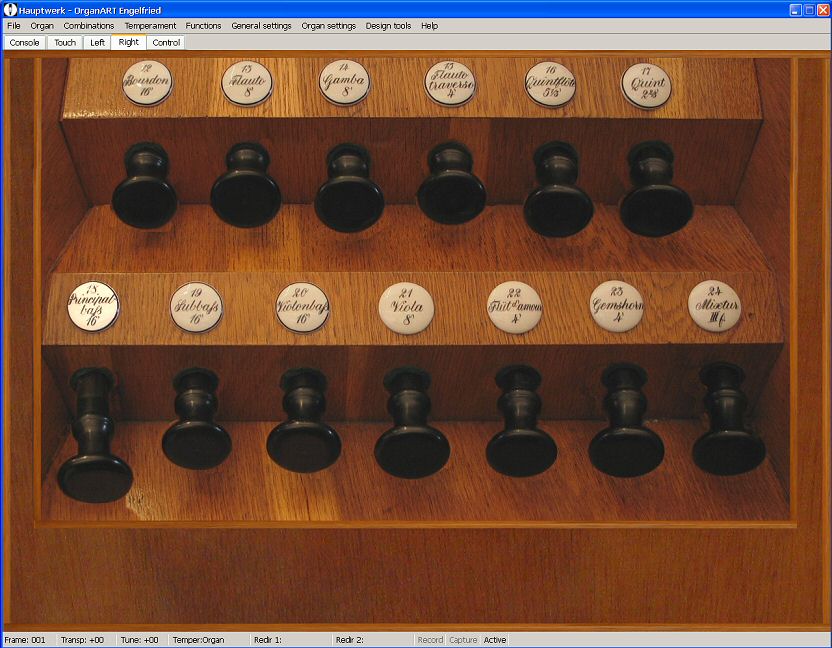Open the Design tools menu
Screen dimensions: 832x648
point(388,26)
